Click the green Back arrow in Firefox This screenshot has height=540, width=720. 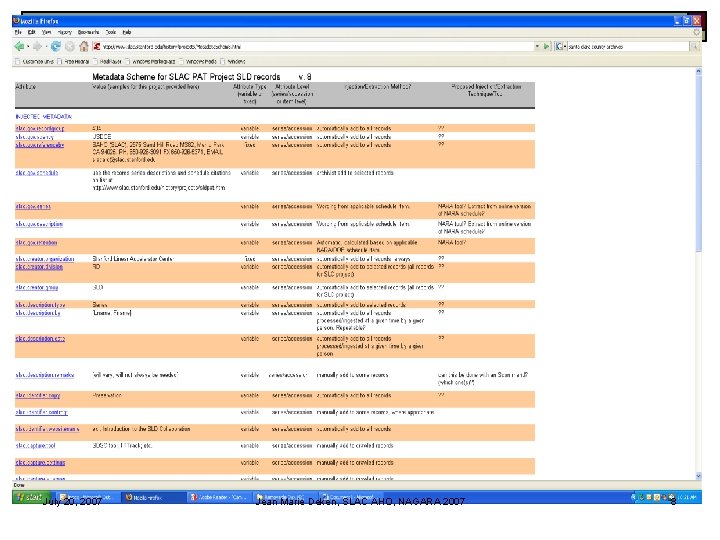point(19,46)
